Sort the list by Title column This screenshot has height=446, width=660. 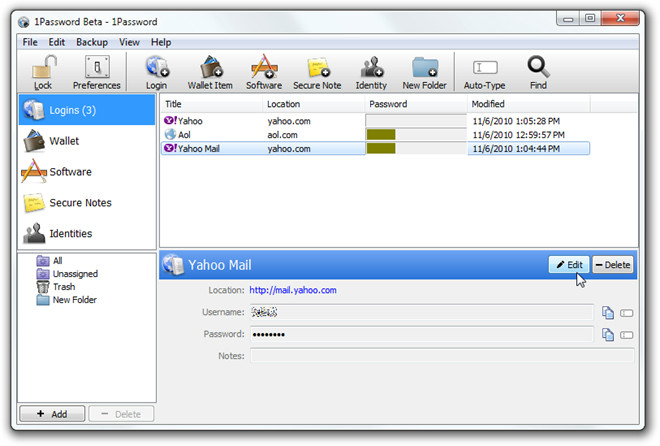211,104
